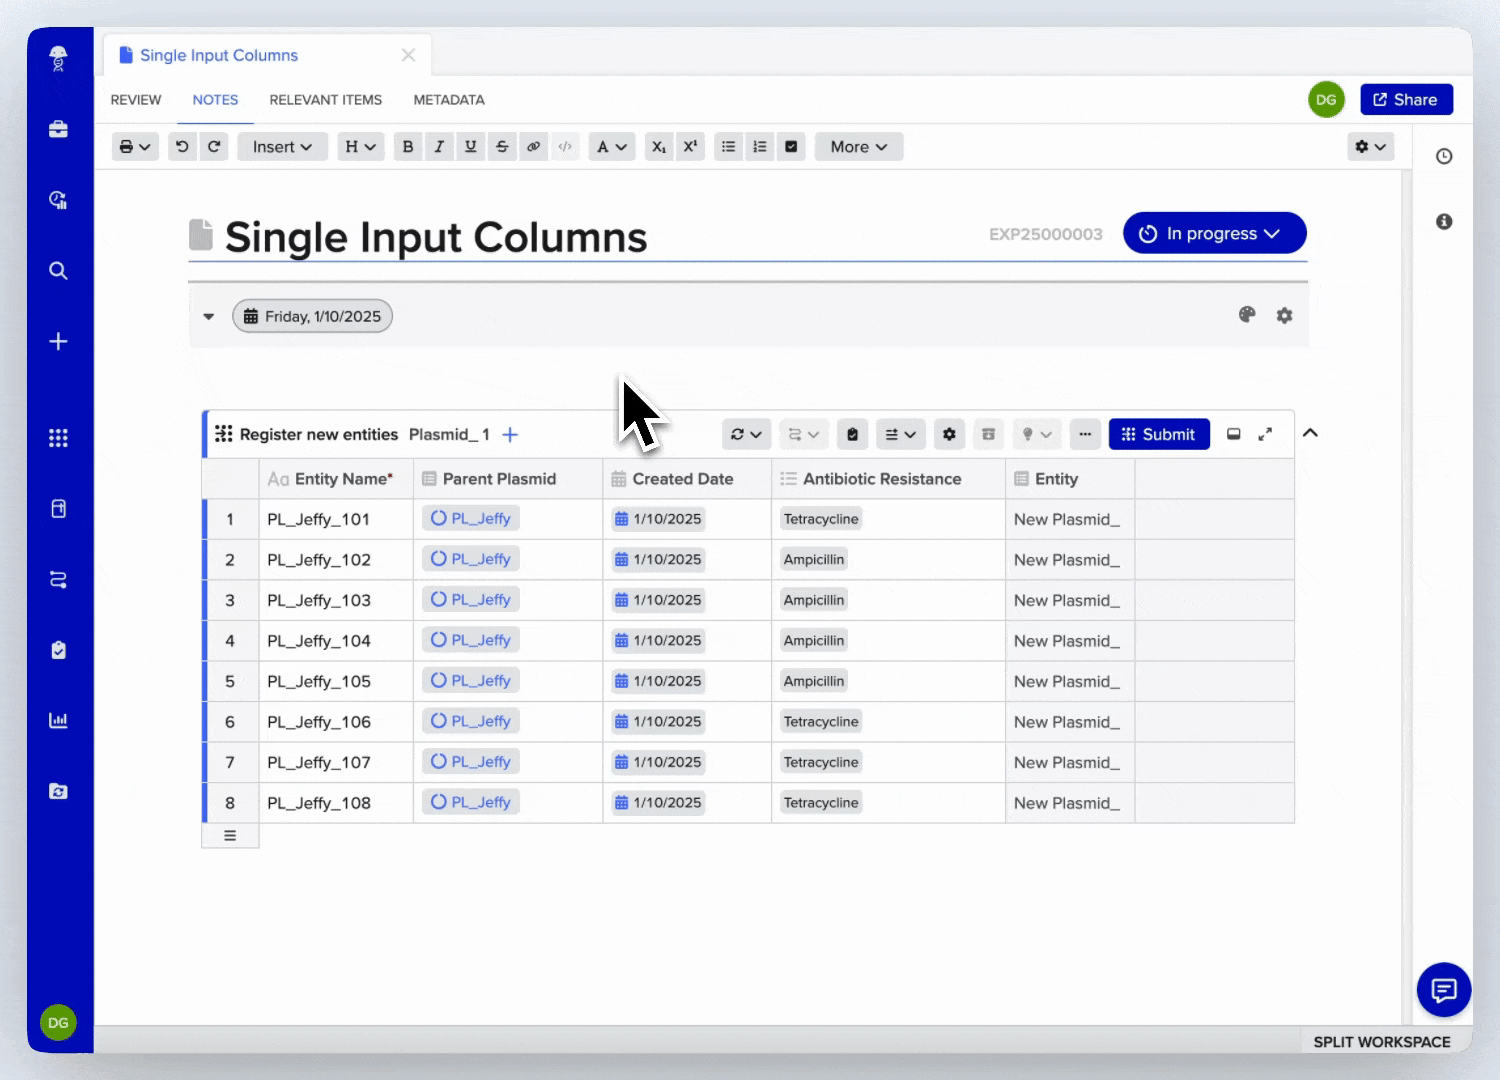The image size is (1500, 1080).
Task: Open the date section gear settings
Action: [1284, 316]
